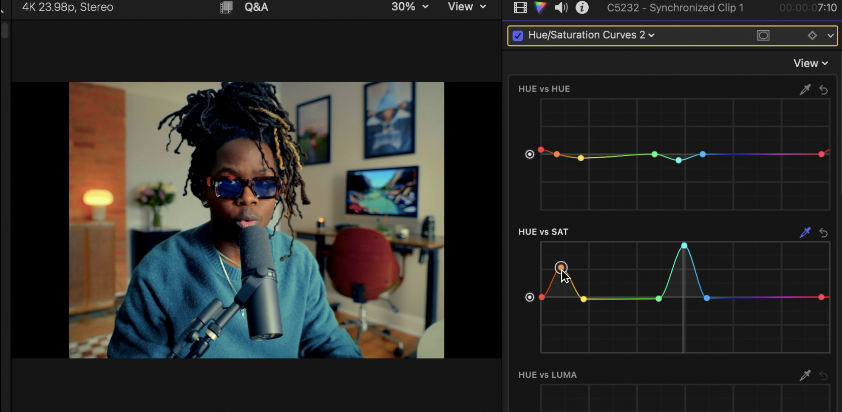The width and height of the screenshot is (842, 412).
Task: Open the viewer 30% zoom dropdown
Action: point(410,7)
